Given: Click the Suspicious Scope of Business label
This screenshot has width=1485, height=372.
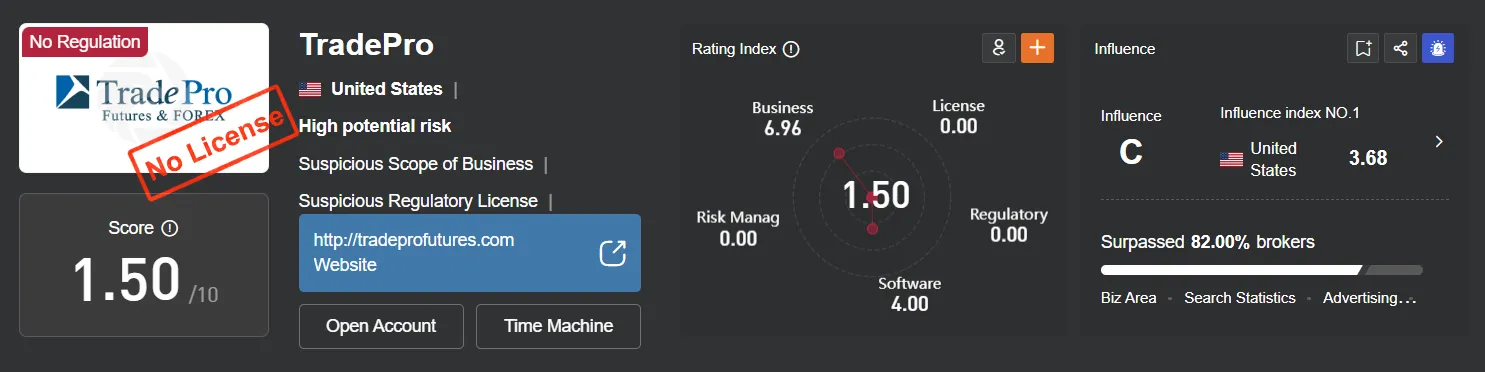Looking at the screenshot, I should (x=416, y=164).
